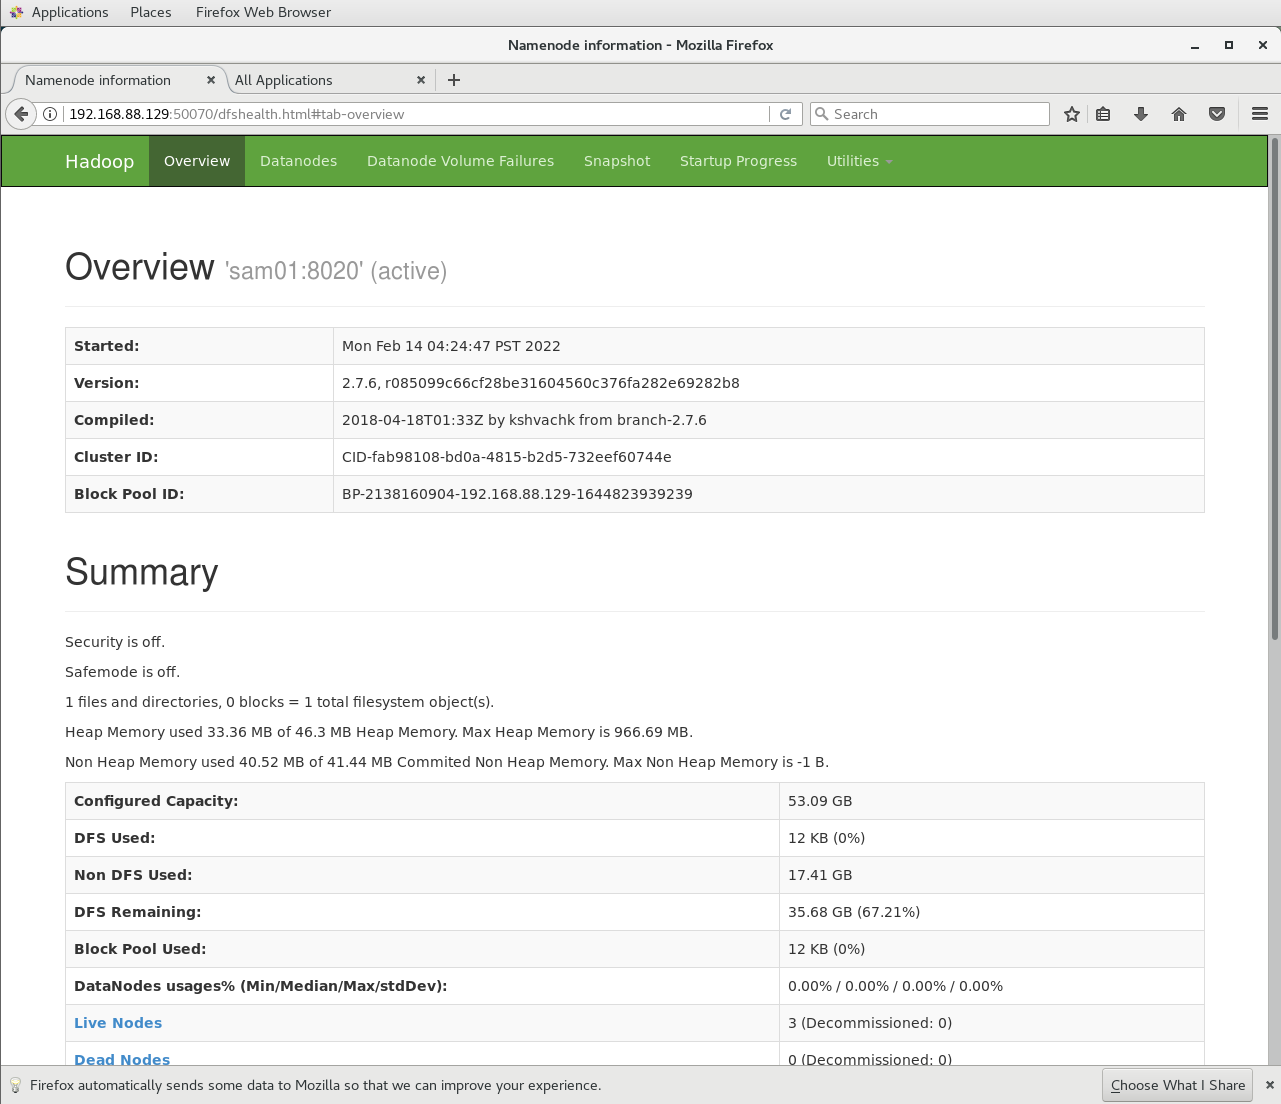
Task: Go to the Snapshot tab
Action: pos(617,161)
